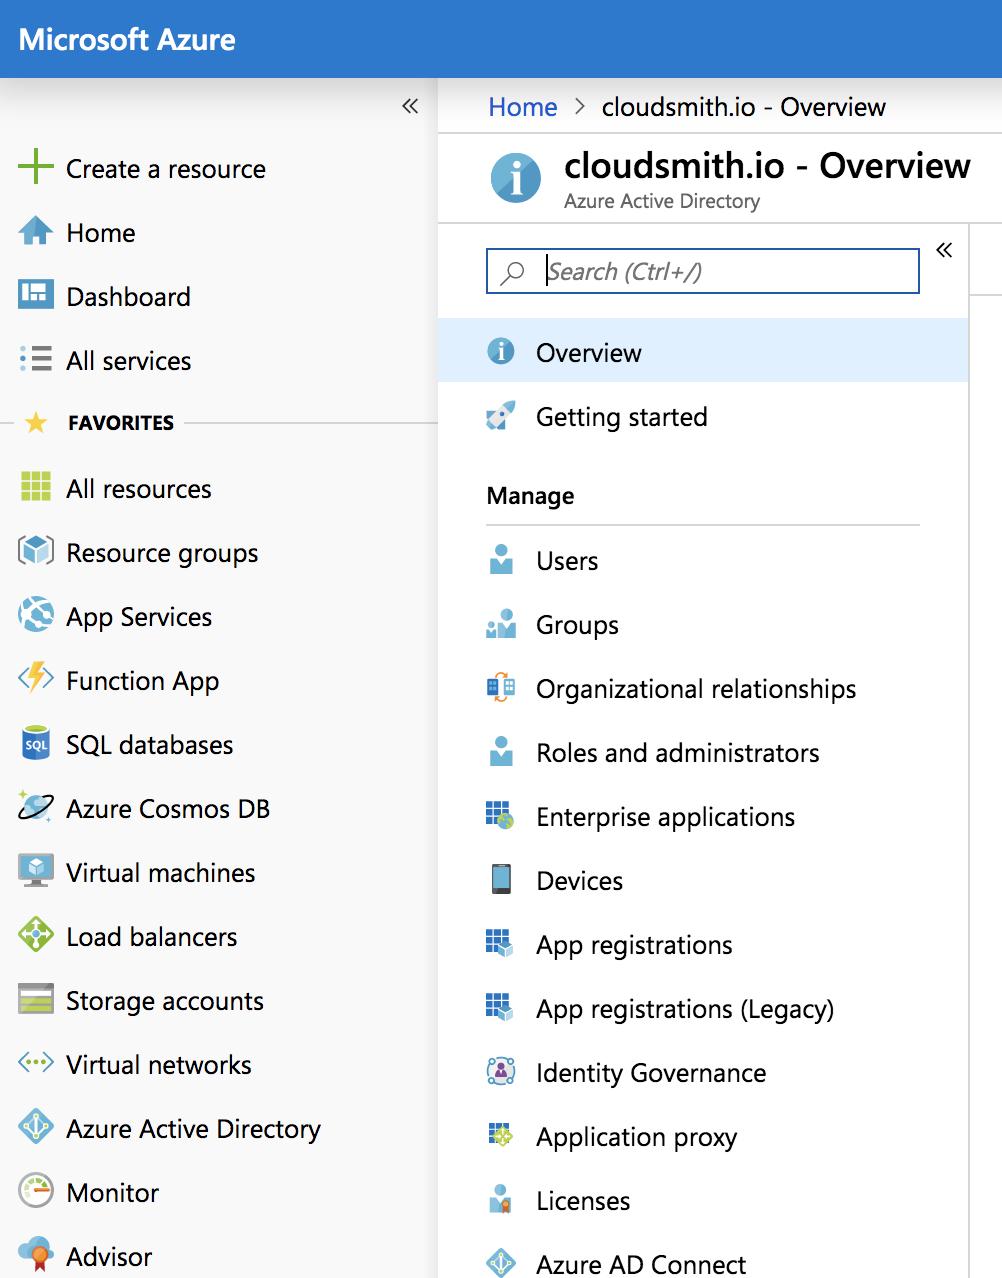The image size is (1002, 1278).
Task: Click the Function App lightning icon
Action: [36, 679]
